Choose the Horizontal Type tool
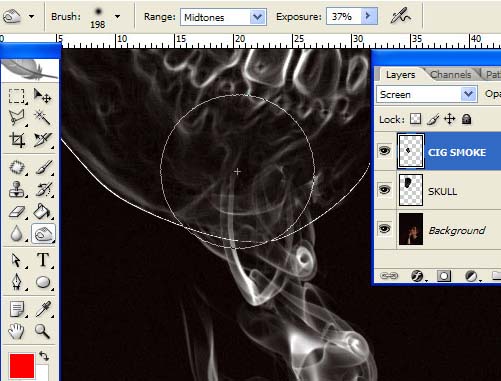This screenshot has width=501, height=381. (43, 260)
